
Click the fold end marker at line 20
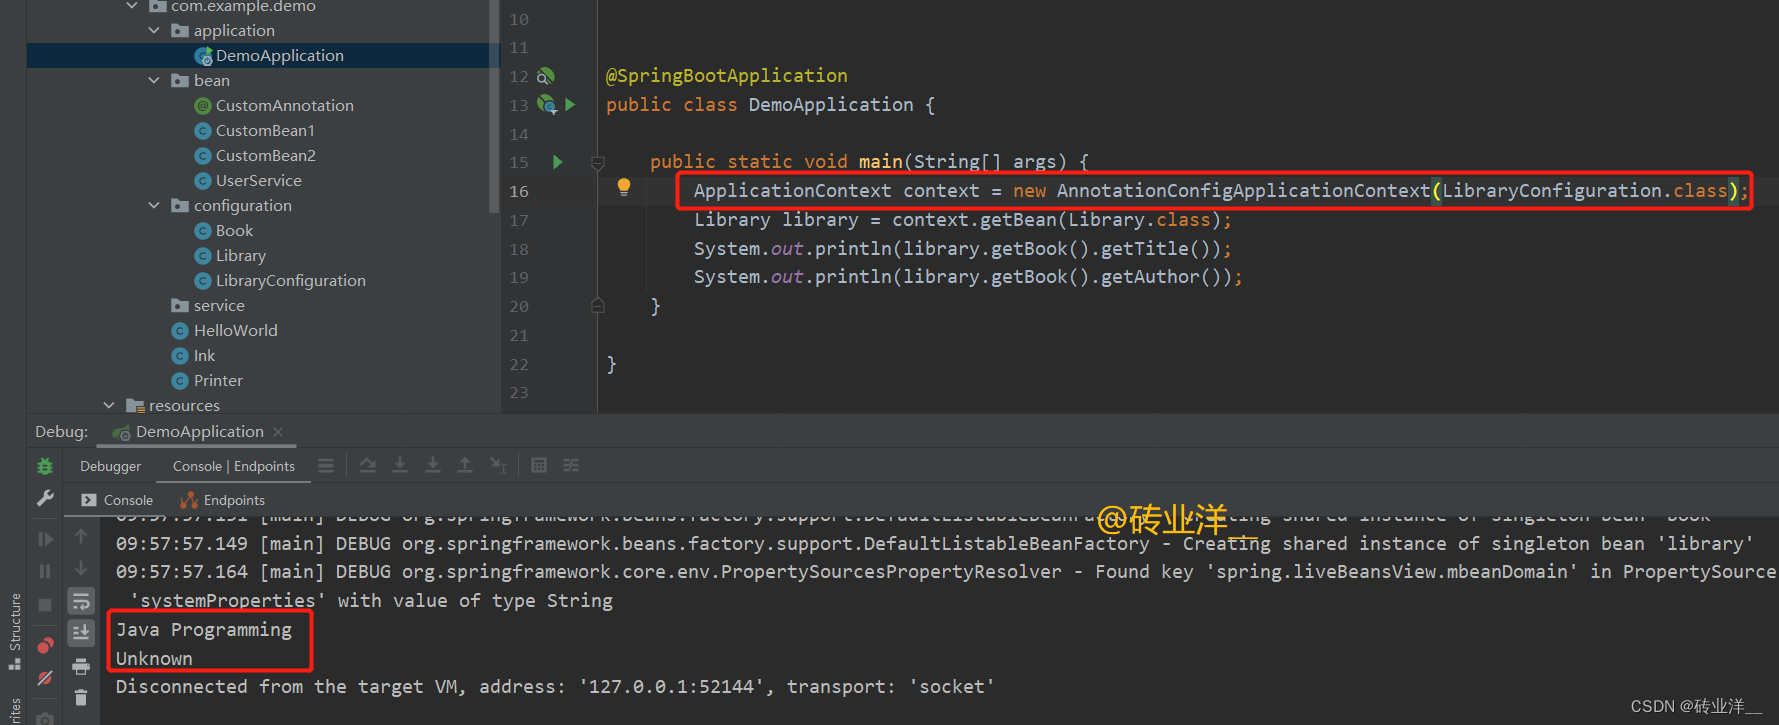pos(598,306)
